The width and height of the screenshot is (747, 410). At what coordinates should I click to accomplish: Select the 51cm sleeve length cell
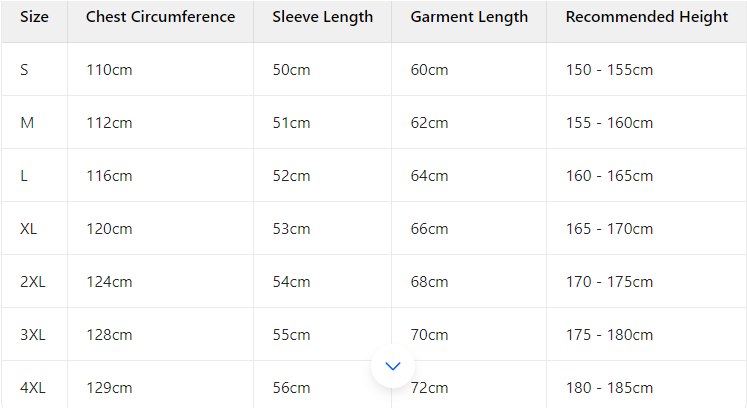291,123
